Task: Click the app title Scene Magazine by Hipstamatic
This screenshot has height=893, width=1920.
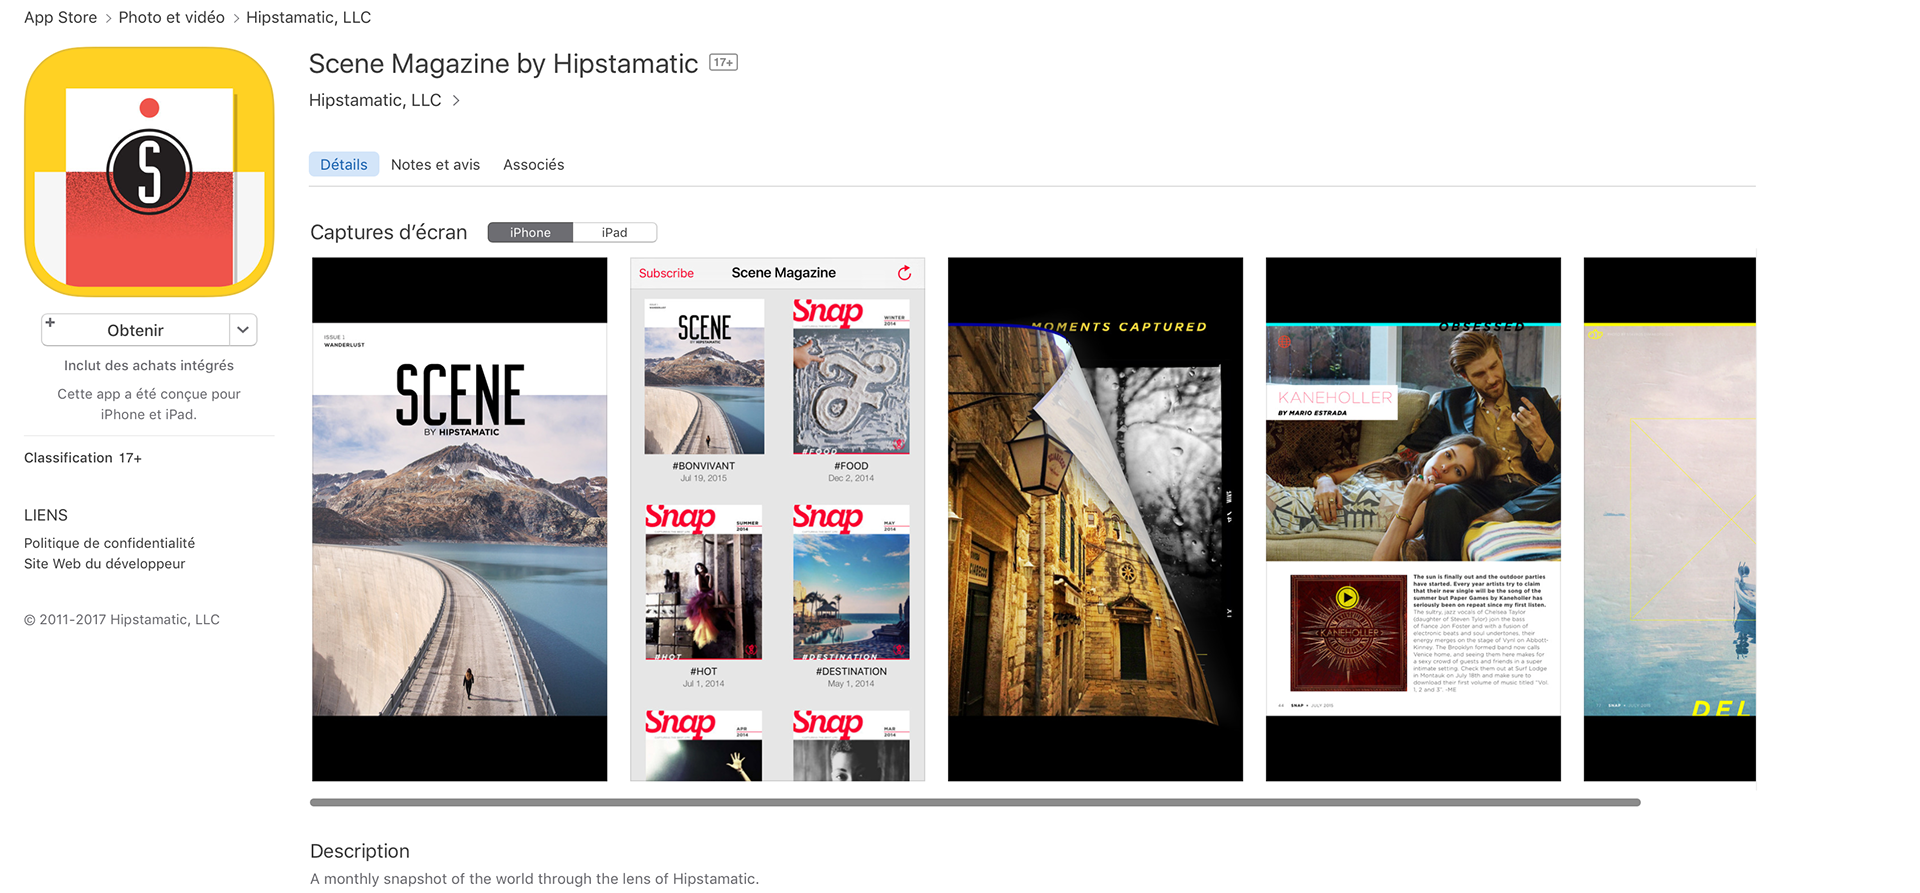Action: 503,63
